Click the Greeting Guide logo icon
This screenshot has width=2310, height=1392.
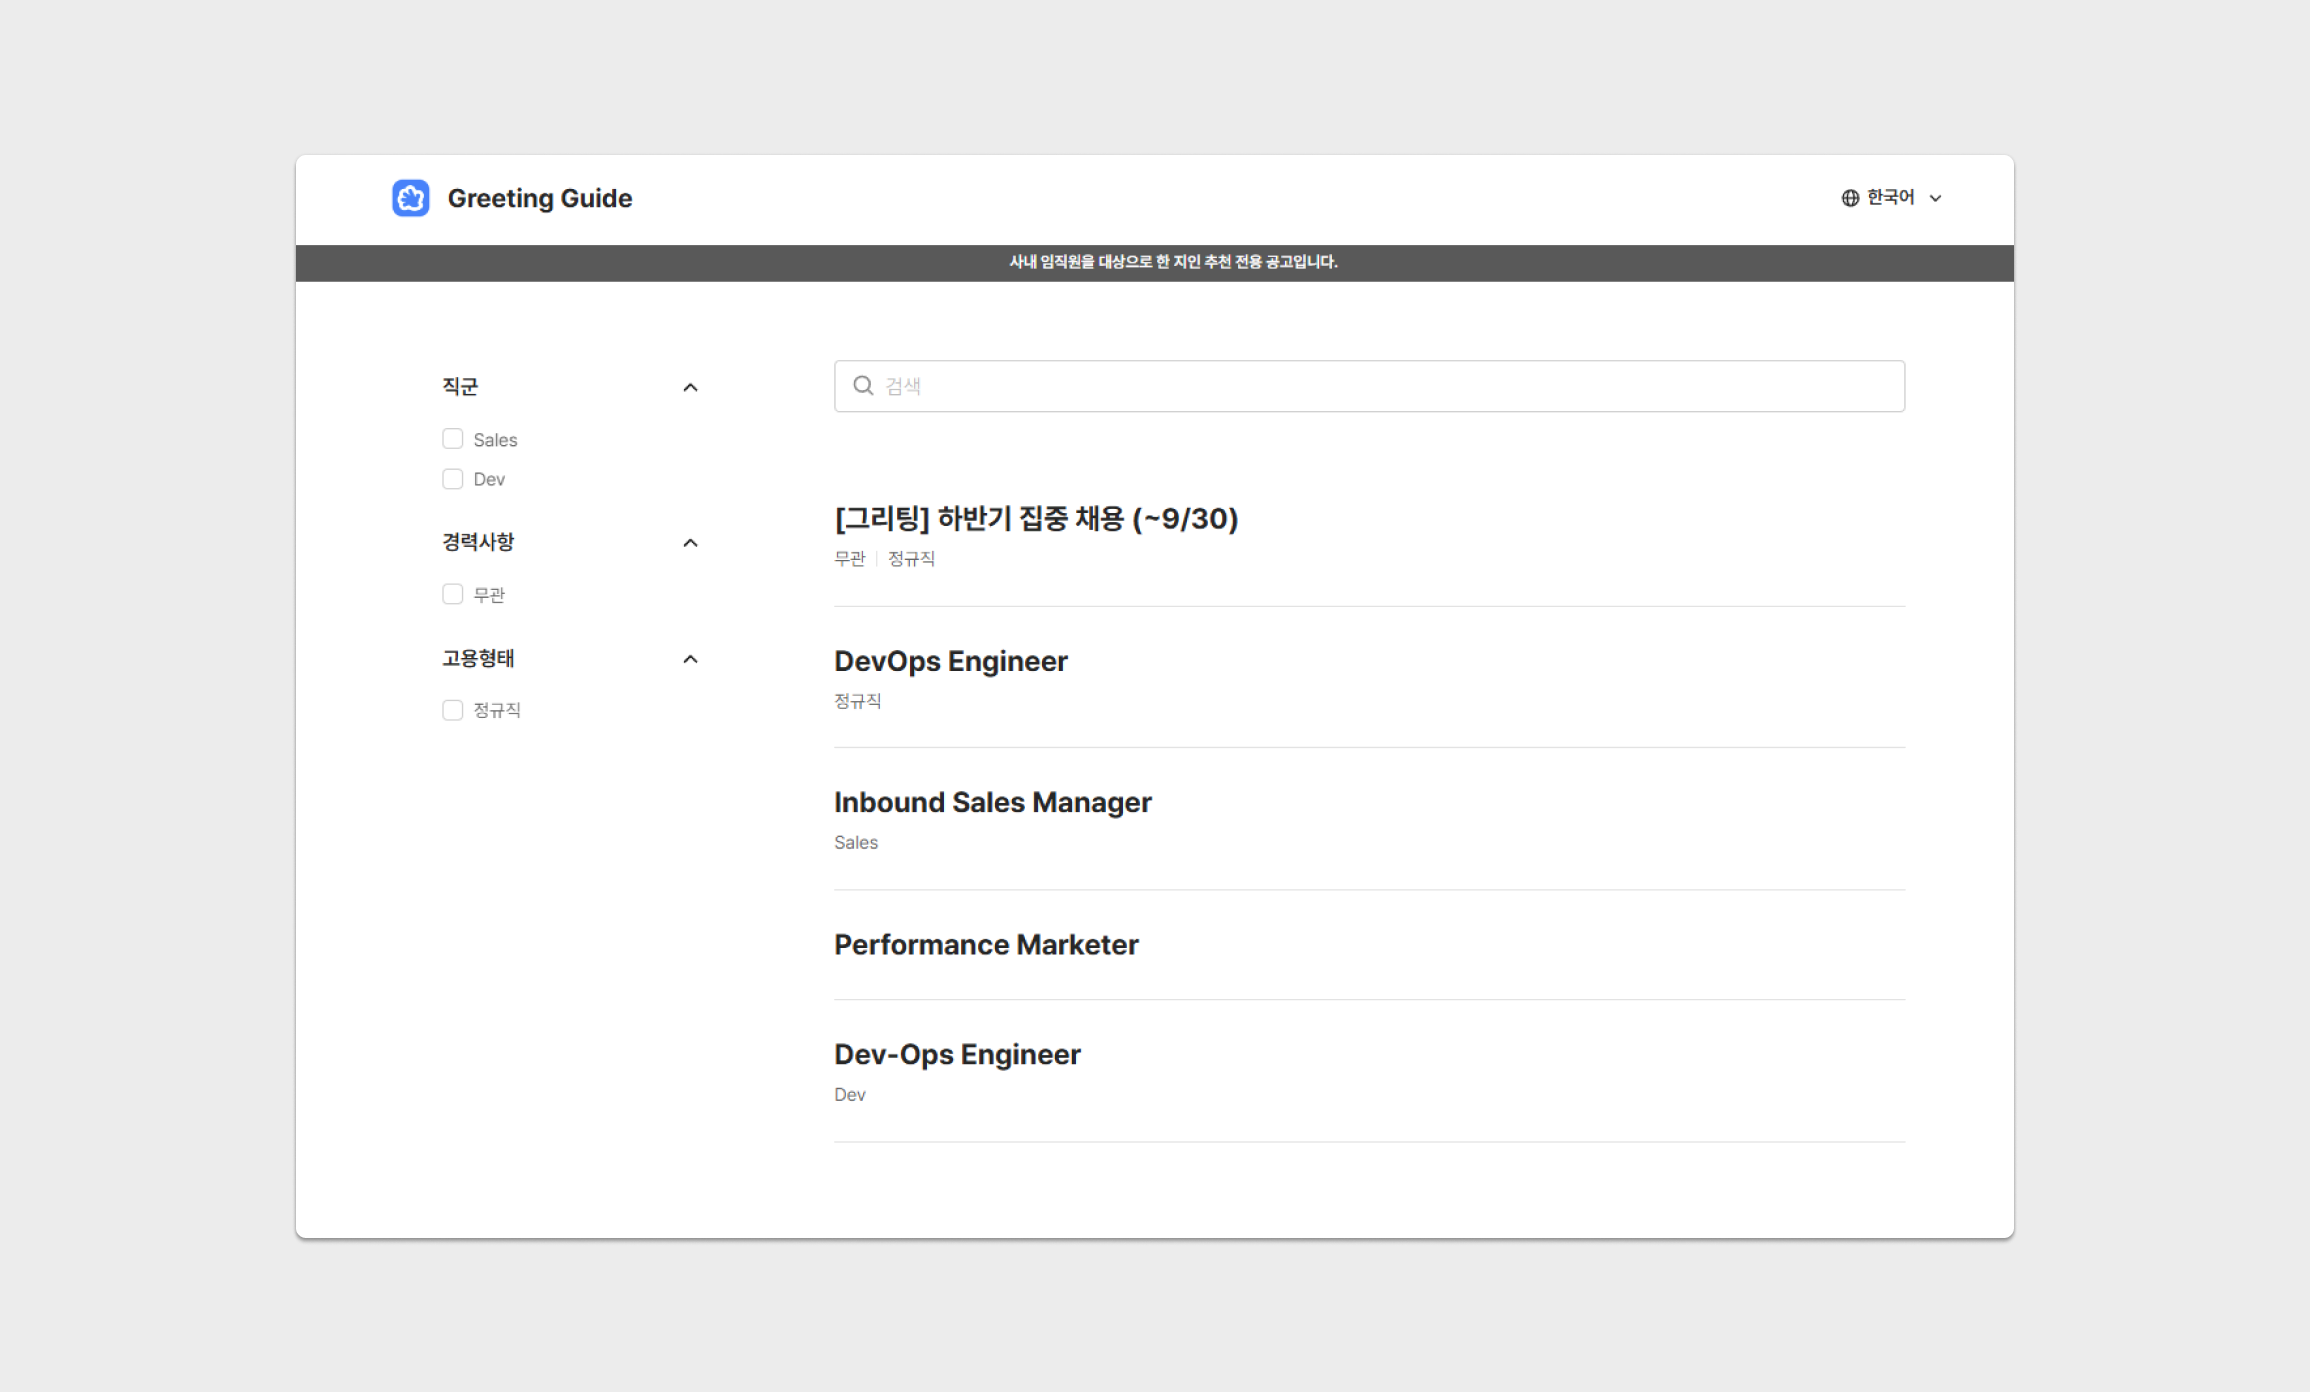410,198
